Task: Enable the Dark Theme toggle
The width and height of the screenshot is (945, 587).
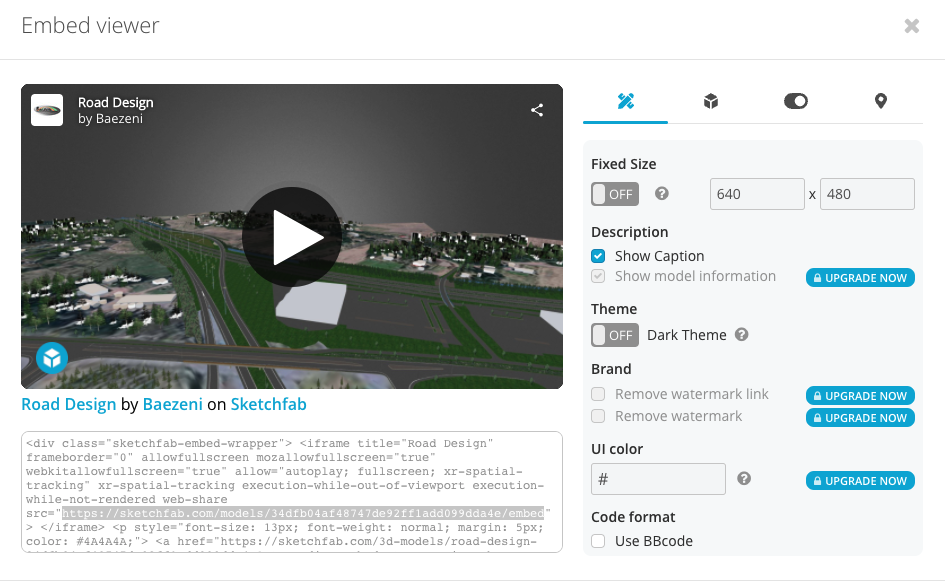Action: (x=614, y=335)
